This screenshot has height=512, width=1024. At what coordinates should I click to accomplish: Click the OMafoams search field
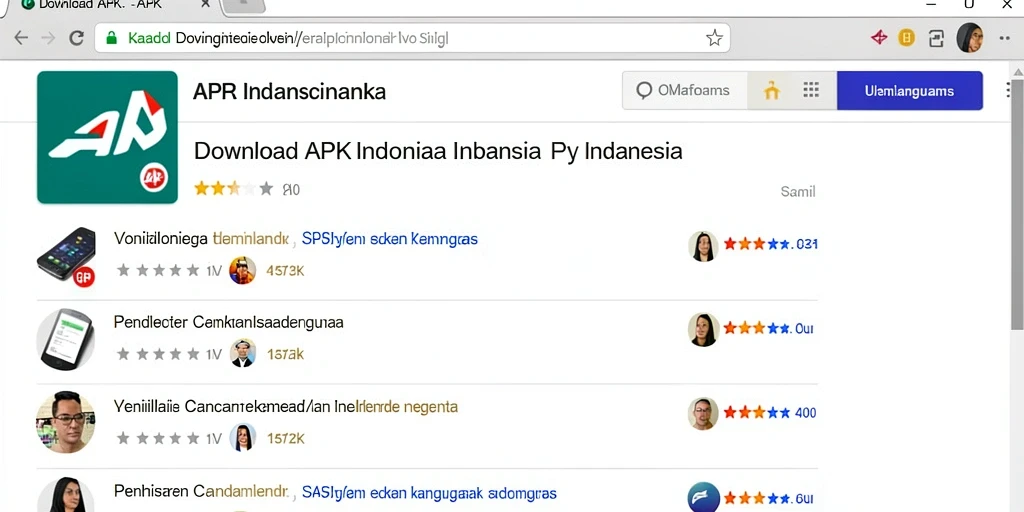tap(684, 91)
